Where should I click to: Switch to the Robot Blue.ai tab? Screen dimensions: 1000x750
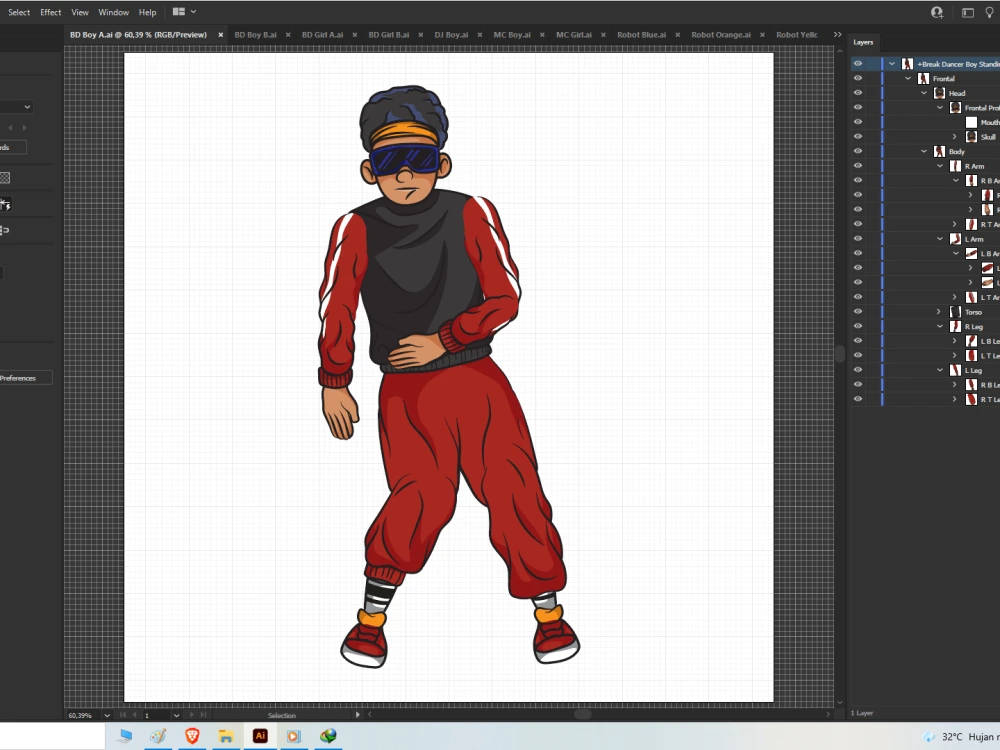(641, 34)
